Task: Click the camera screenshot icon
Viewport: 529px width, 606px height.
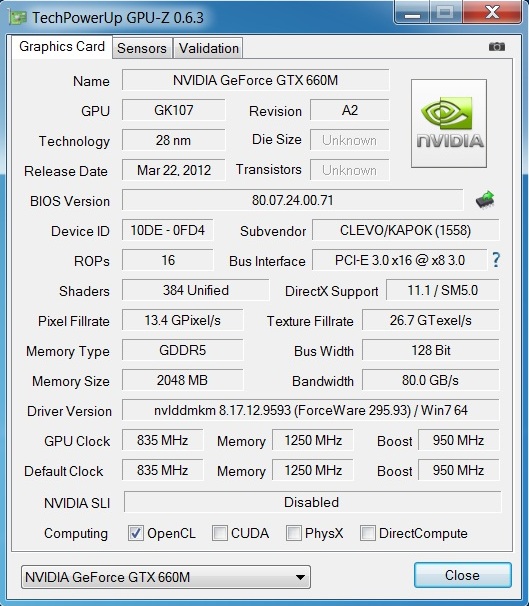Action: pos(497,47)
